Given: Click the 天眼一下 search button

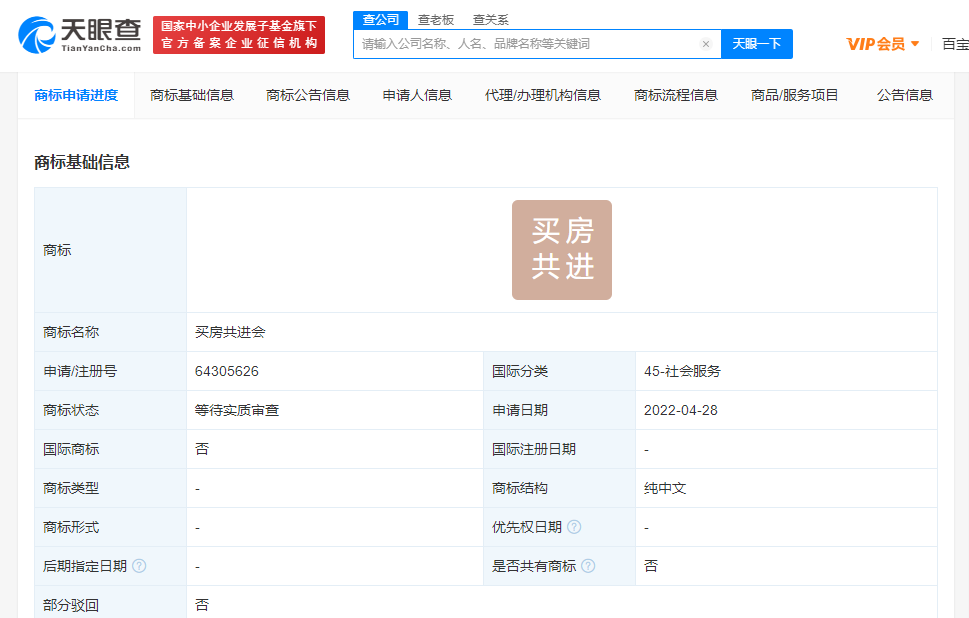Looking at the screenshot, I should click(x=757, y=44).
